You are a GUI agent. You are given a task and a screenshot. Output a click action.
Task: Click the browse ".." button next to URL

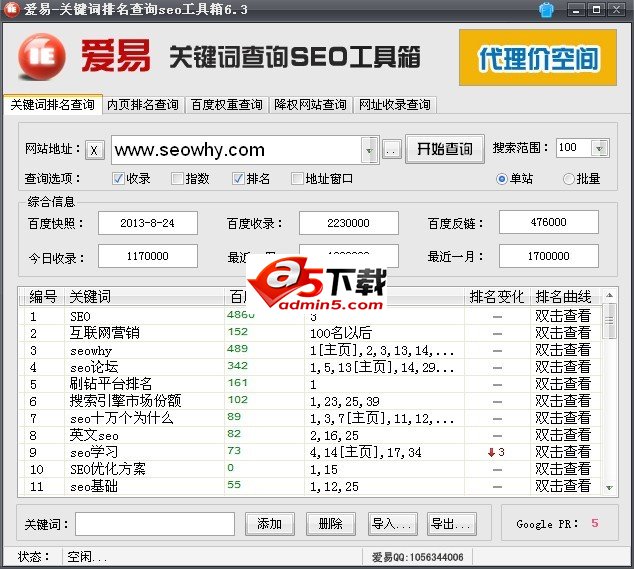(x=391, y=150)
